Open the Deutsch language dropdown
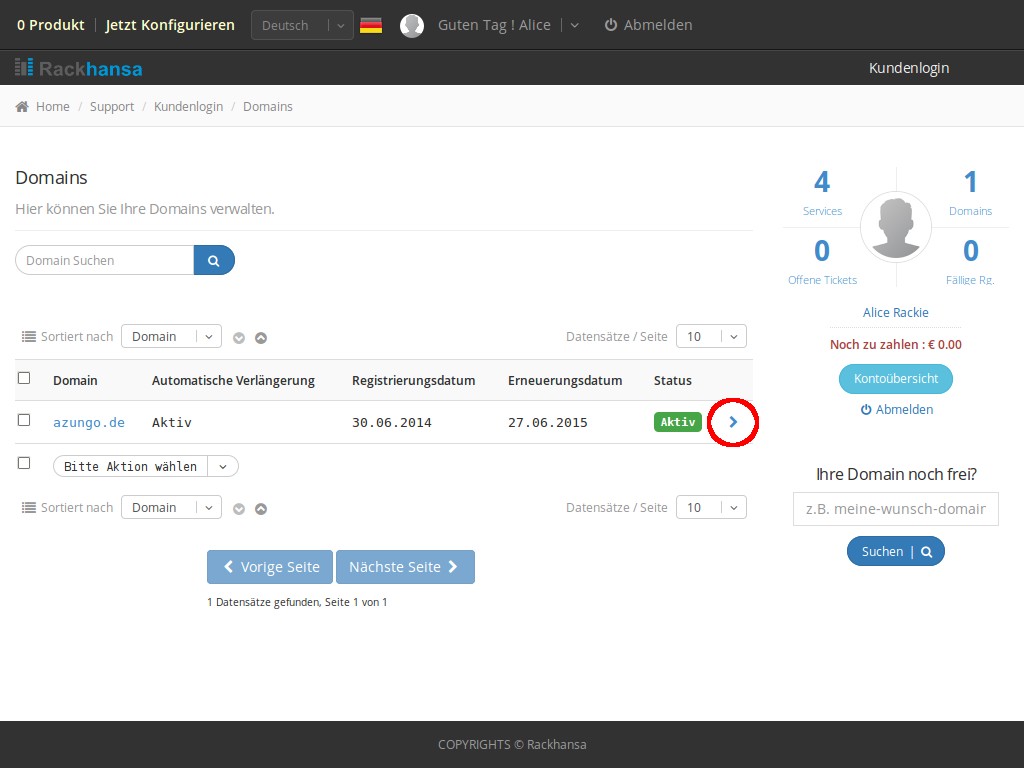Viewport: 1024px width, 768px height. point(302,25)
